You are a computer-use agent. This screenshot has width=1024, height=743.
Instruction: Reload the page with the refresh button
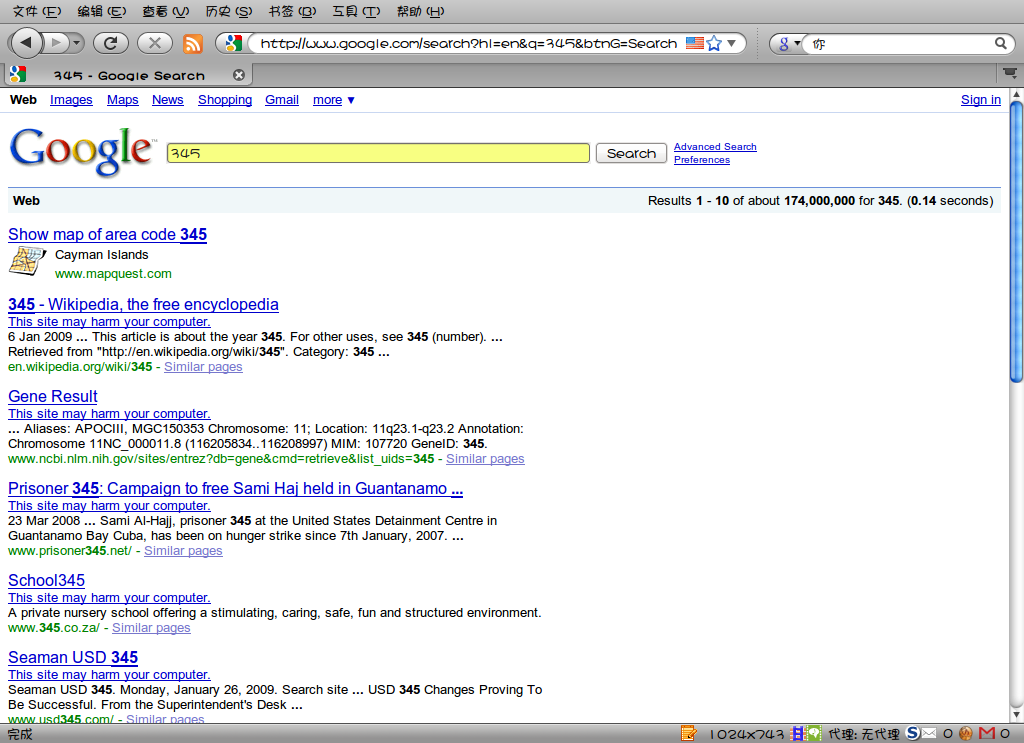click(110, 43)
